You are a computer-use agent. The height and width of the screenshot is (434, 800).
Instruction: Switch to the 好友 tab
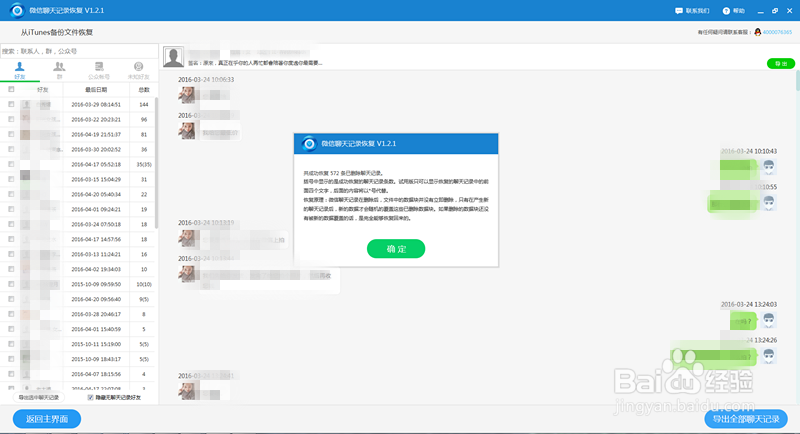click(19, 70)
